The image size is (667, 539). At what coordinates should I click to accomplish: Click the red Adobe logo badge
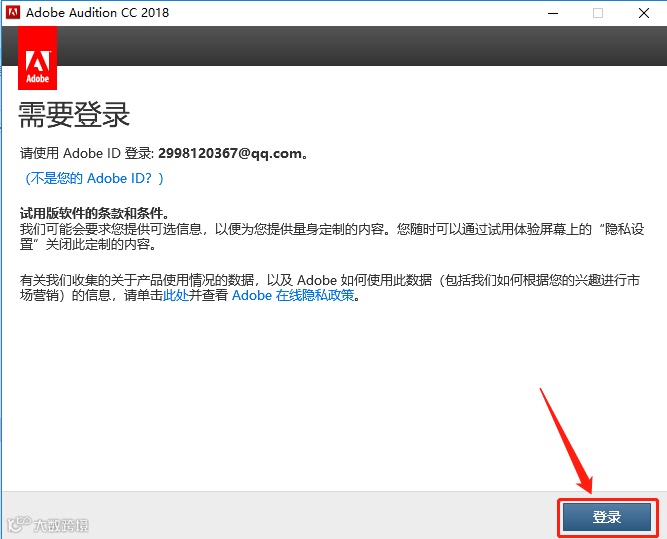[x=37, y=58]
